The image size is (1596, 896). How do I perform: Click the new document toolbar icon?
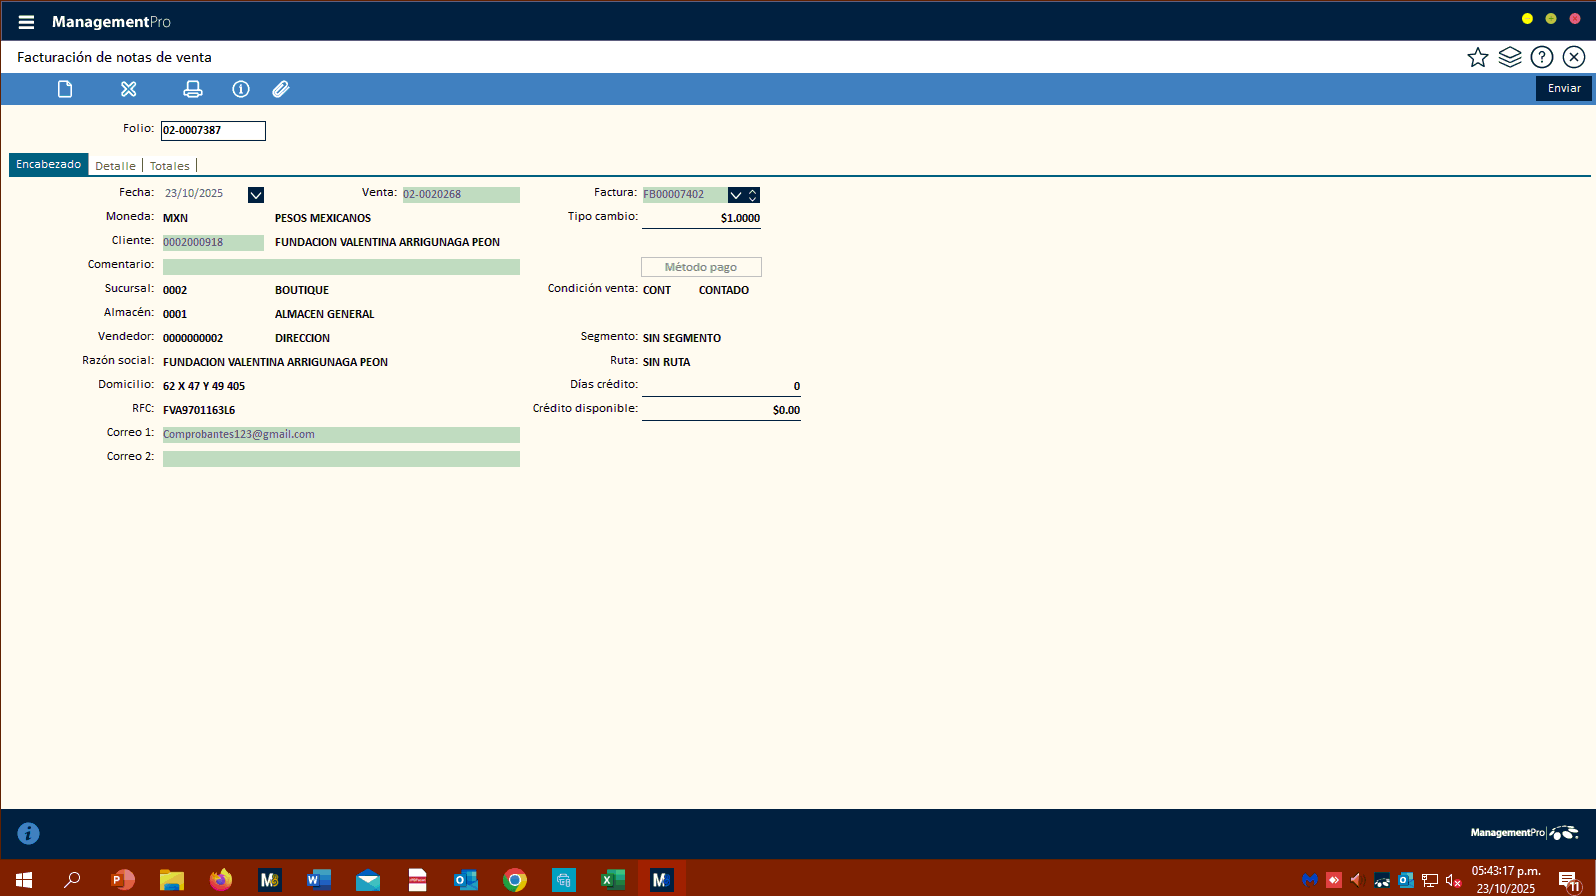coord(65,89)
